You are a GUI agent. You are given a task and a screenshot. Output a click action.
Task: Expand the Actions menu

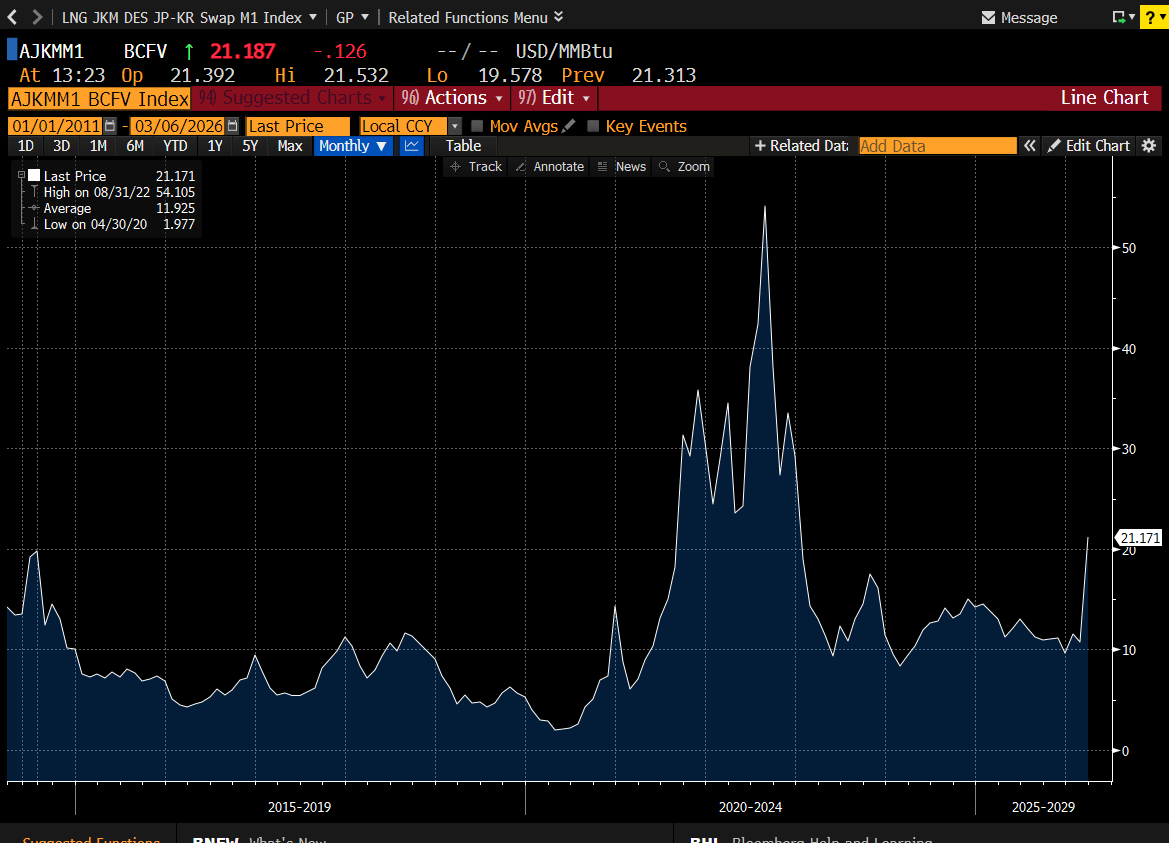pyautogui.click(x=452, y=98)
